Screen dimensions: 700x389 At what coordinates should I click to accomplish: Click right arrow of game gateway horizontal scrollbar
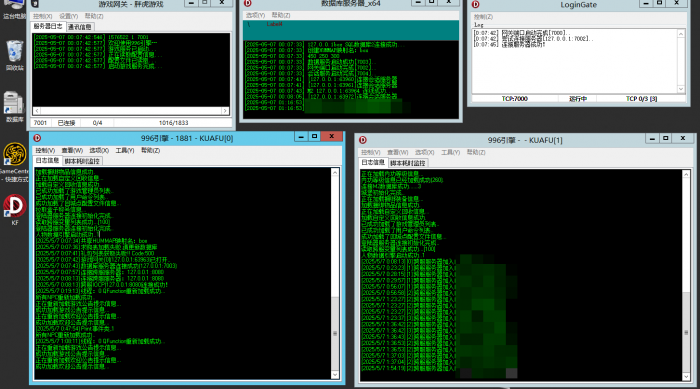tap(225, 110)
